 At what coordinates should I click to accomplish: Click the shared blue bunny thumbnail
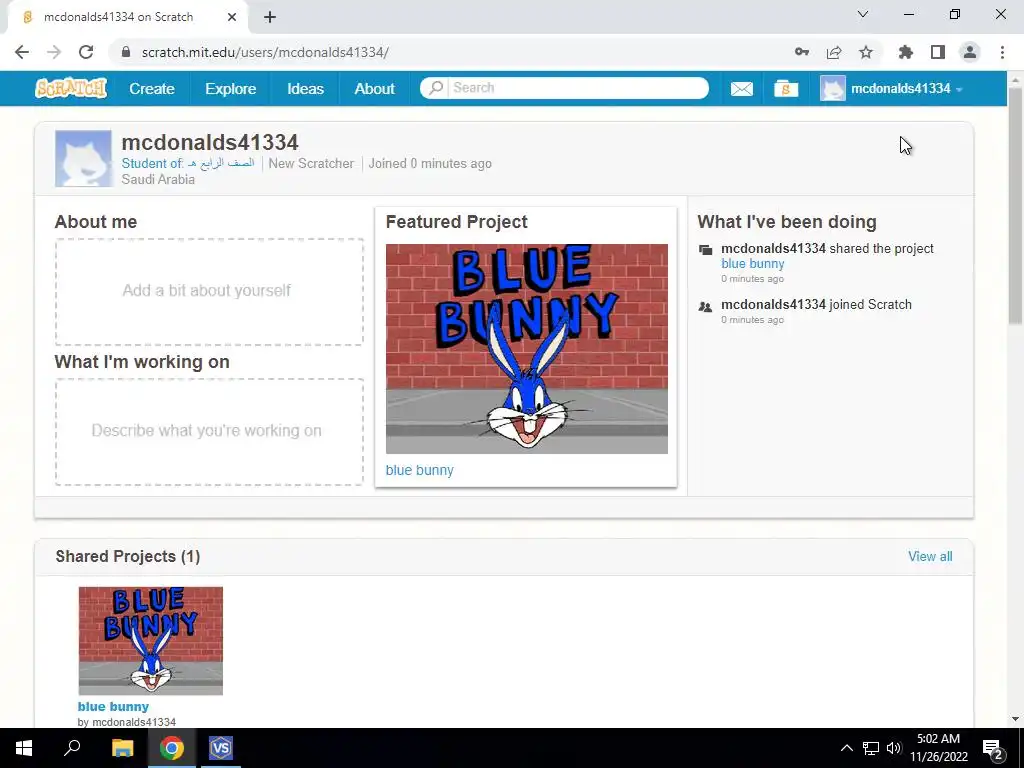tap(151, 641)
